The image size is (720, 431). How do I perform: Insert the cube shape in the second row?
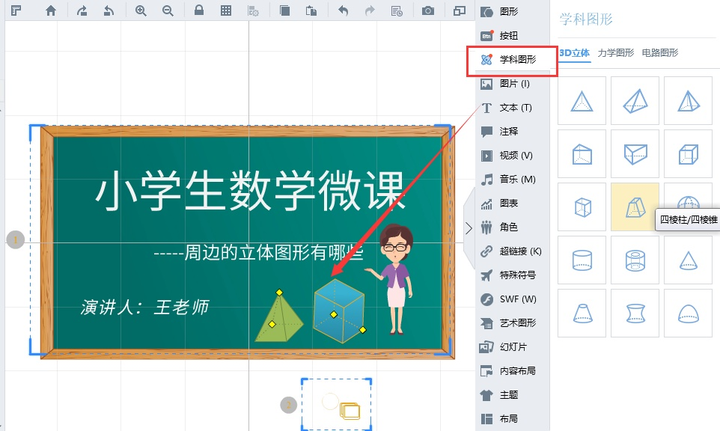click(688, 154)
